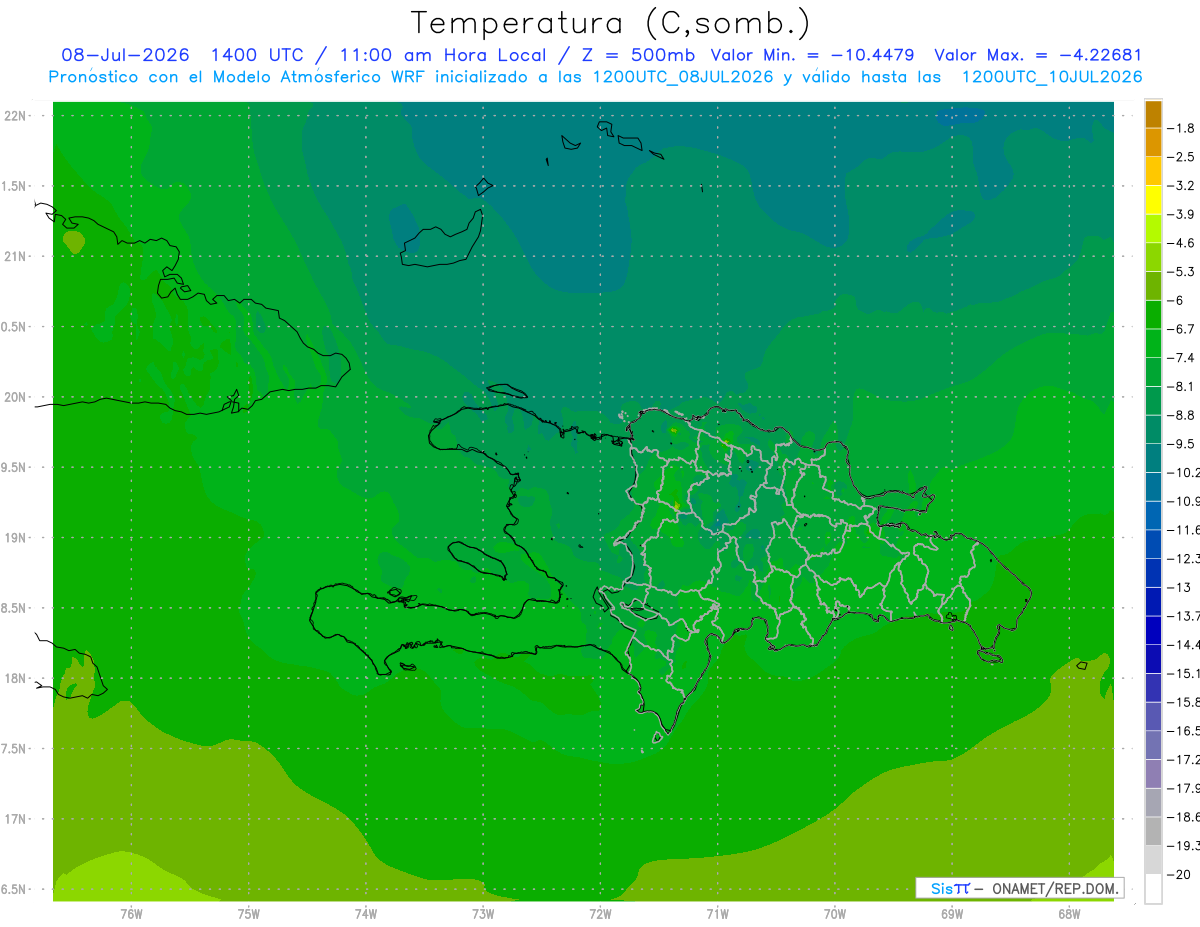This screenshot has width=1200, height=927.
Task: Click the brown swatch above -1.8
Action: coord(1153,114)
